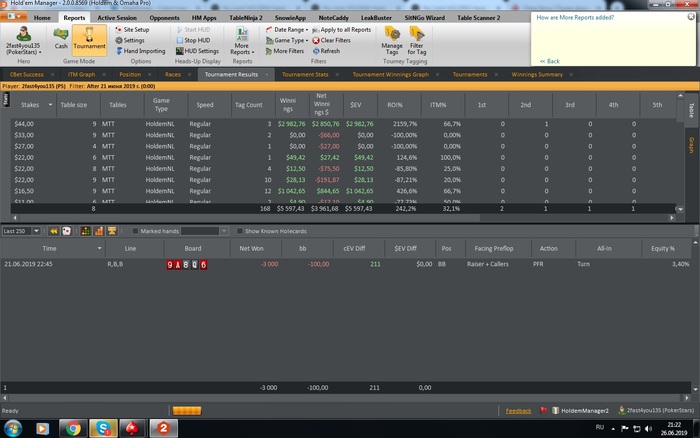
Task: Toggle Show Known Holecards checkbox
Action: [x=240, y=231]
